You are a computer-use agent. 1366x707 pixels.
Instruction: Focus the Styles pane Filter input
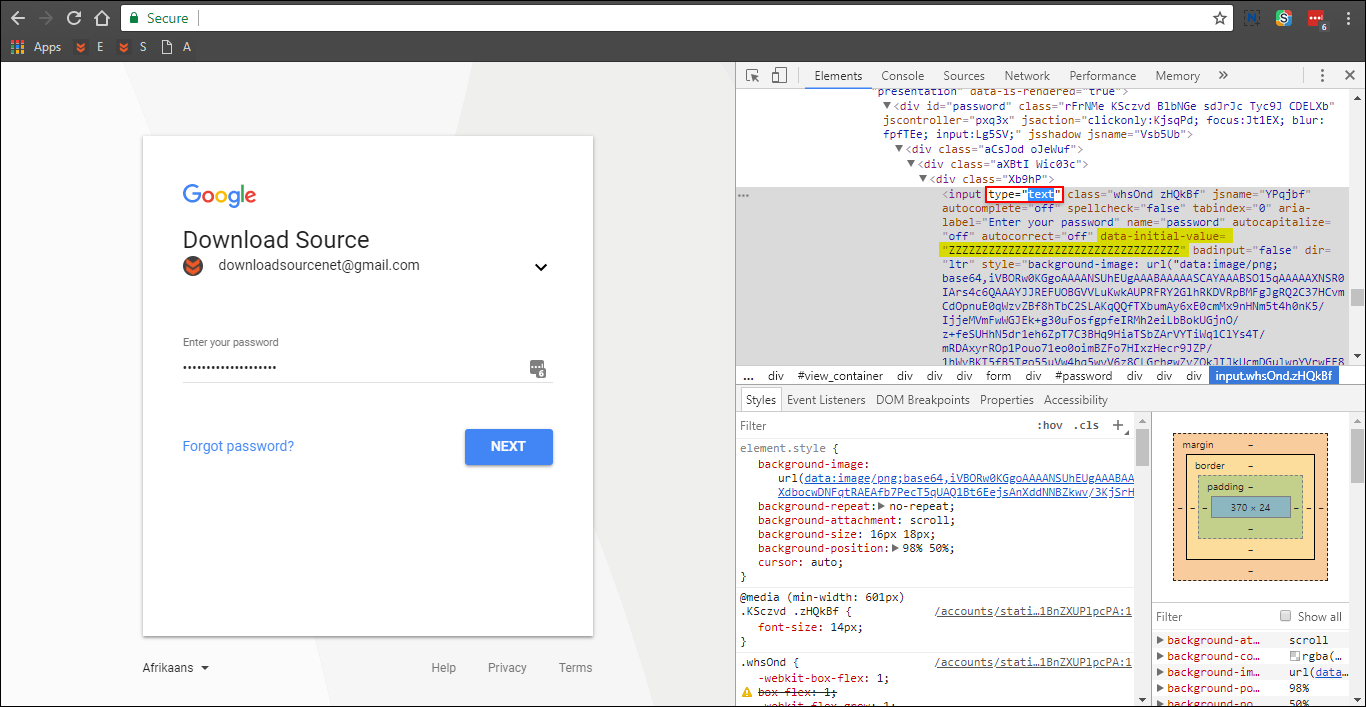(885, 425)
